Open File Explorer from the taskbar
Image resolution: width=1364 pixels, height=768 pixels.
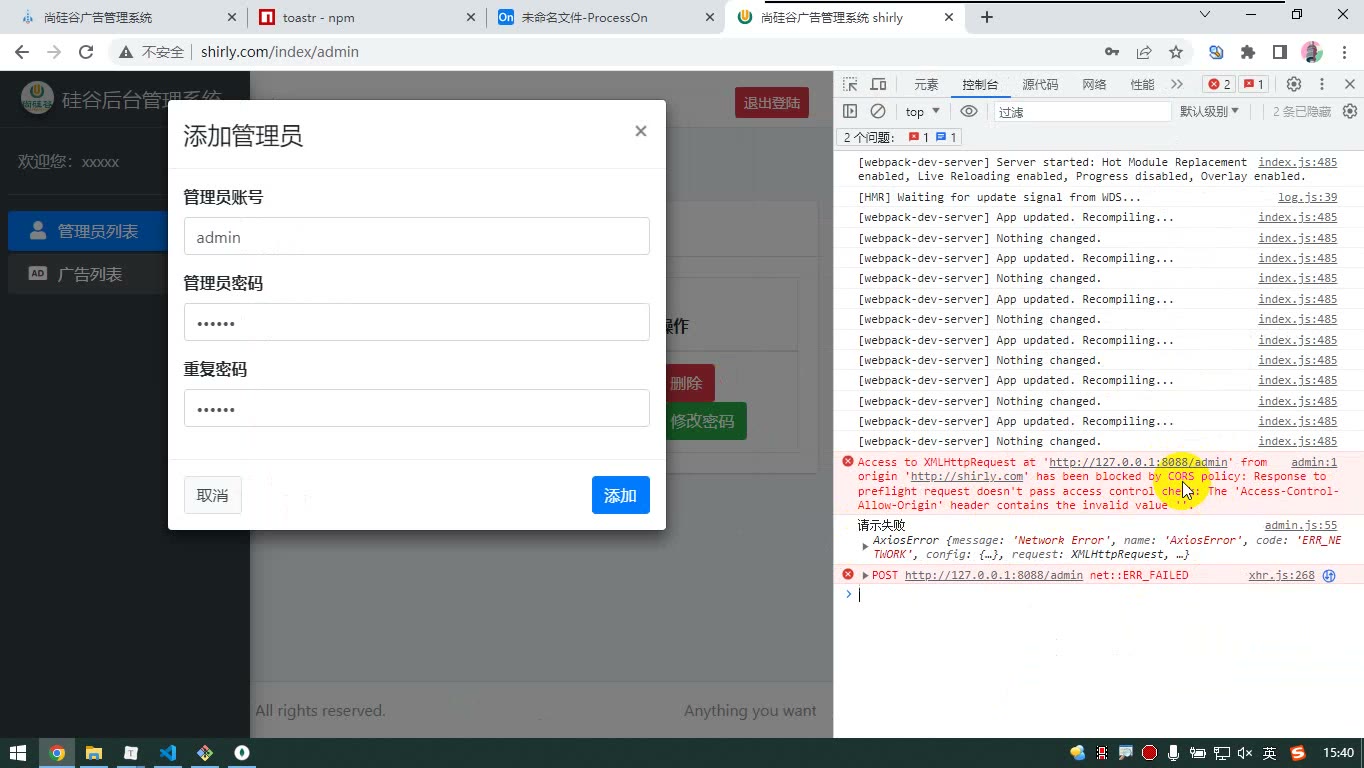point(93,753)
